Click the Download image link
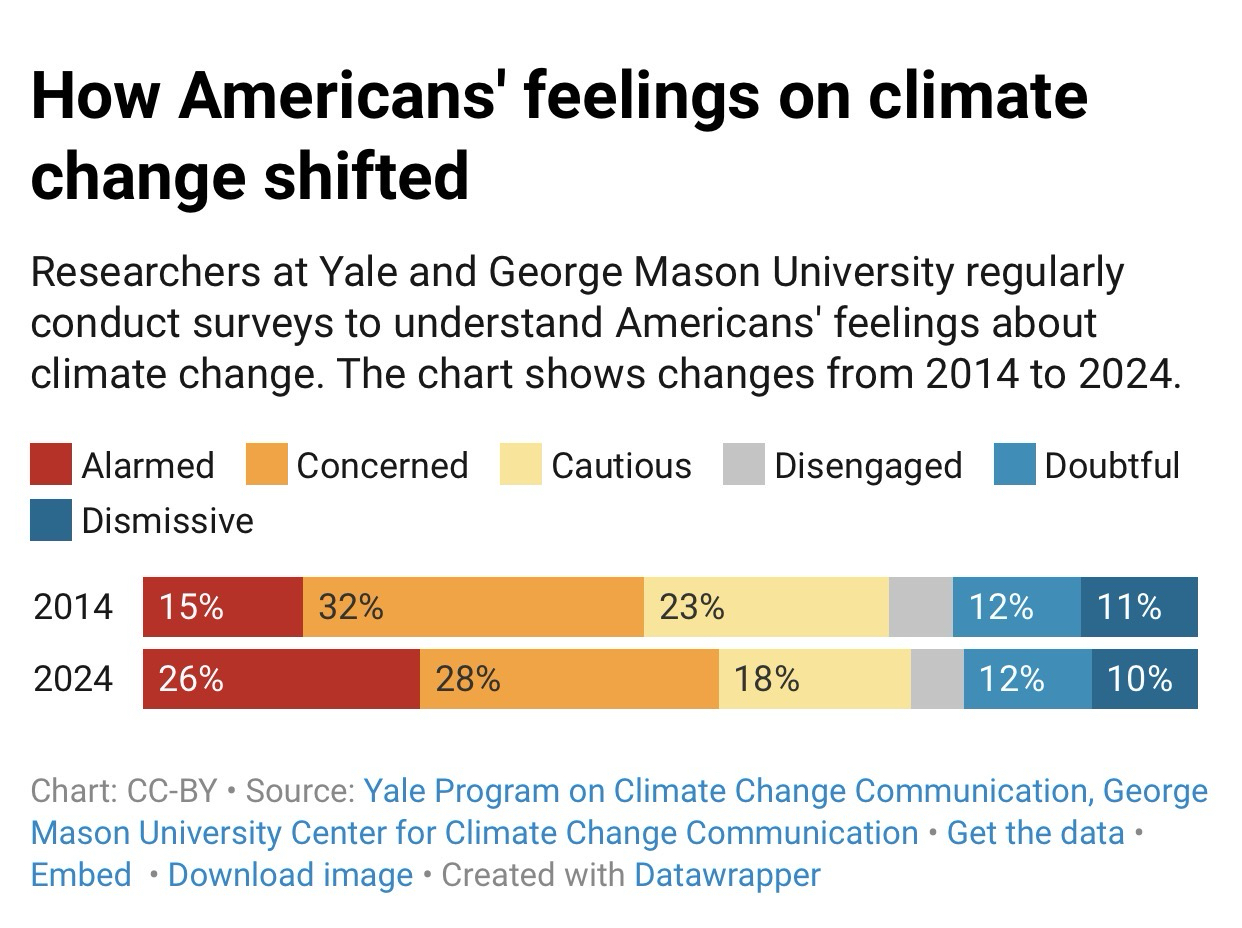This screenshot has width=1242, height=928. coord(290,875)
